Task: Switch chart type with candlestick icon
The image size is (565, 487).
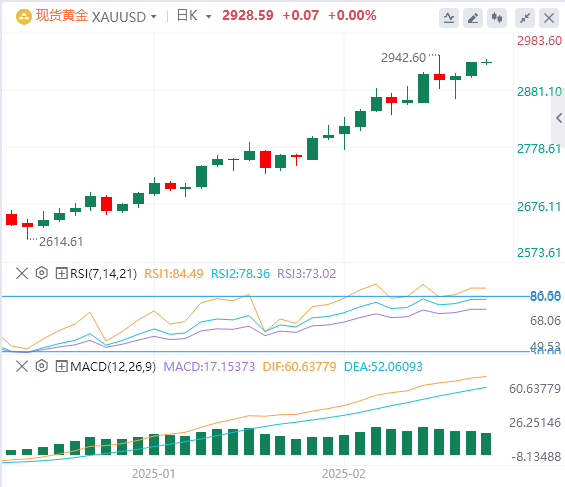Action: [x=497, y=18]
